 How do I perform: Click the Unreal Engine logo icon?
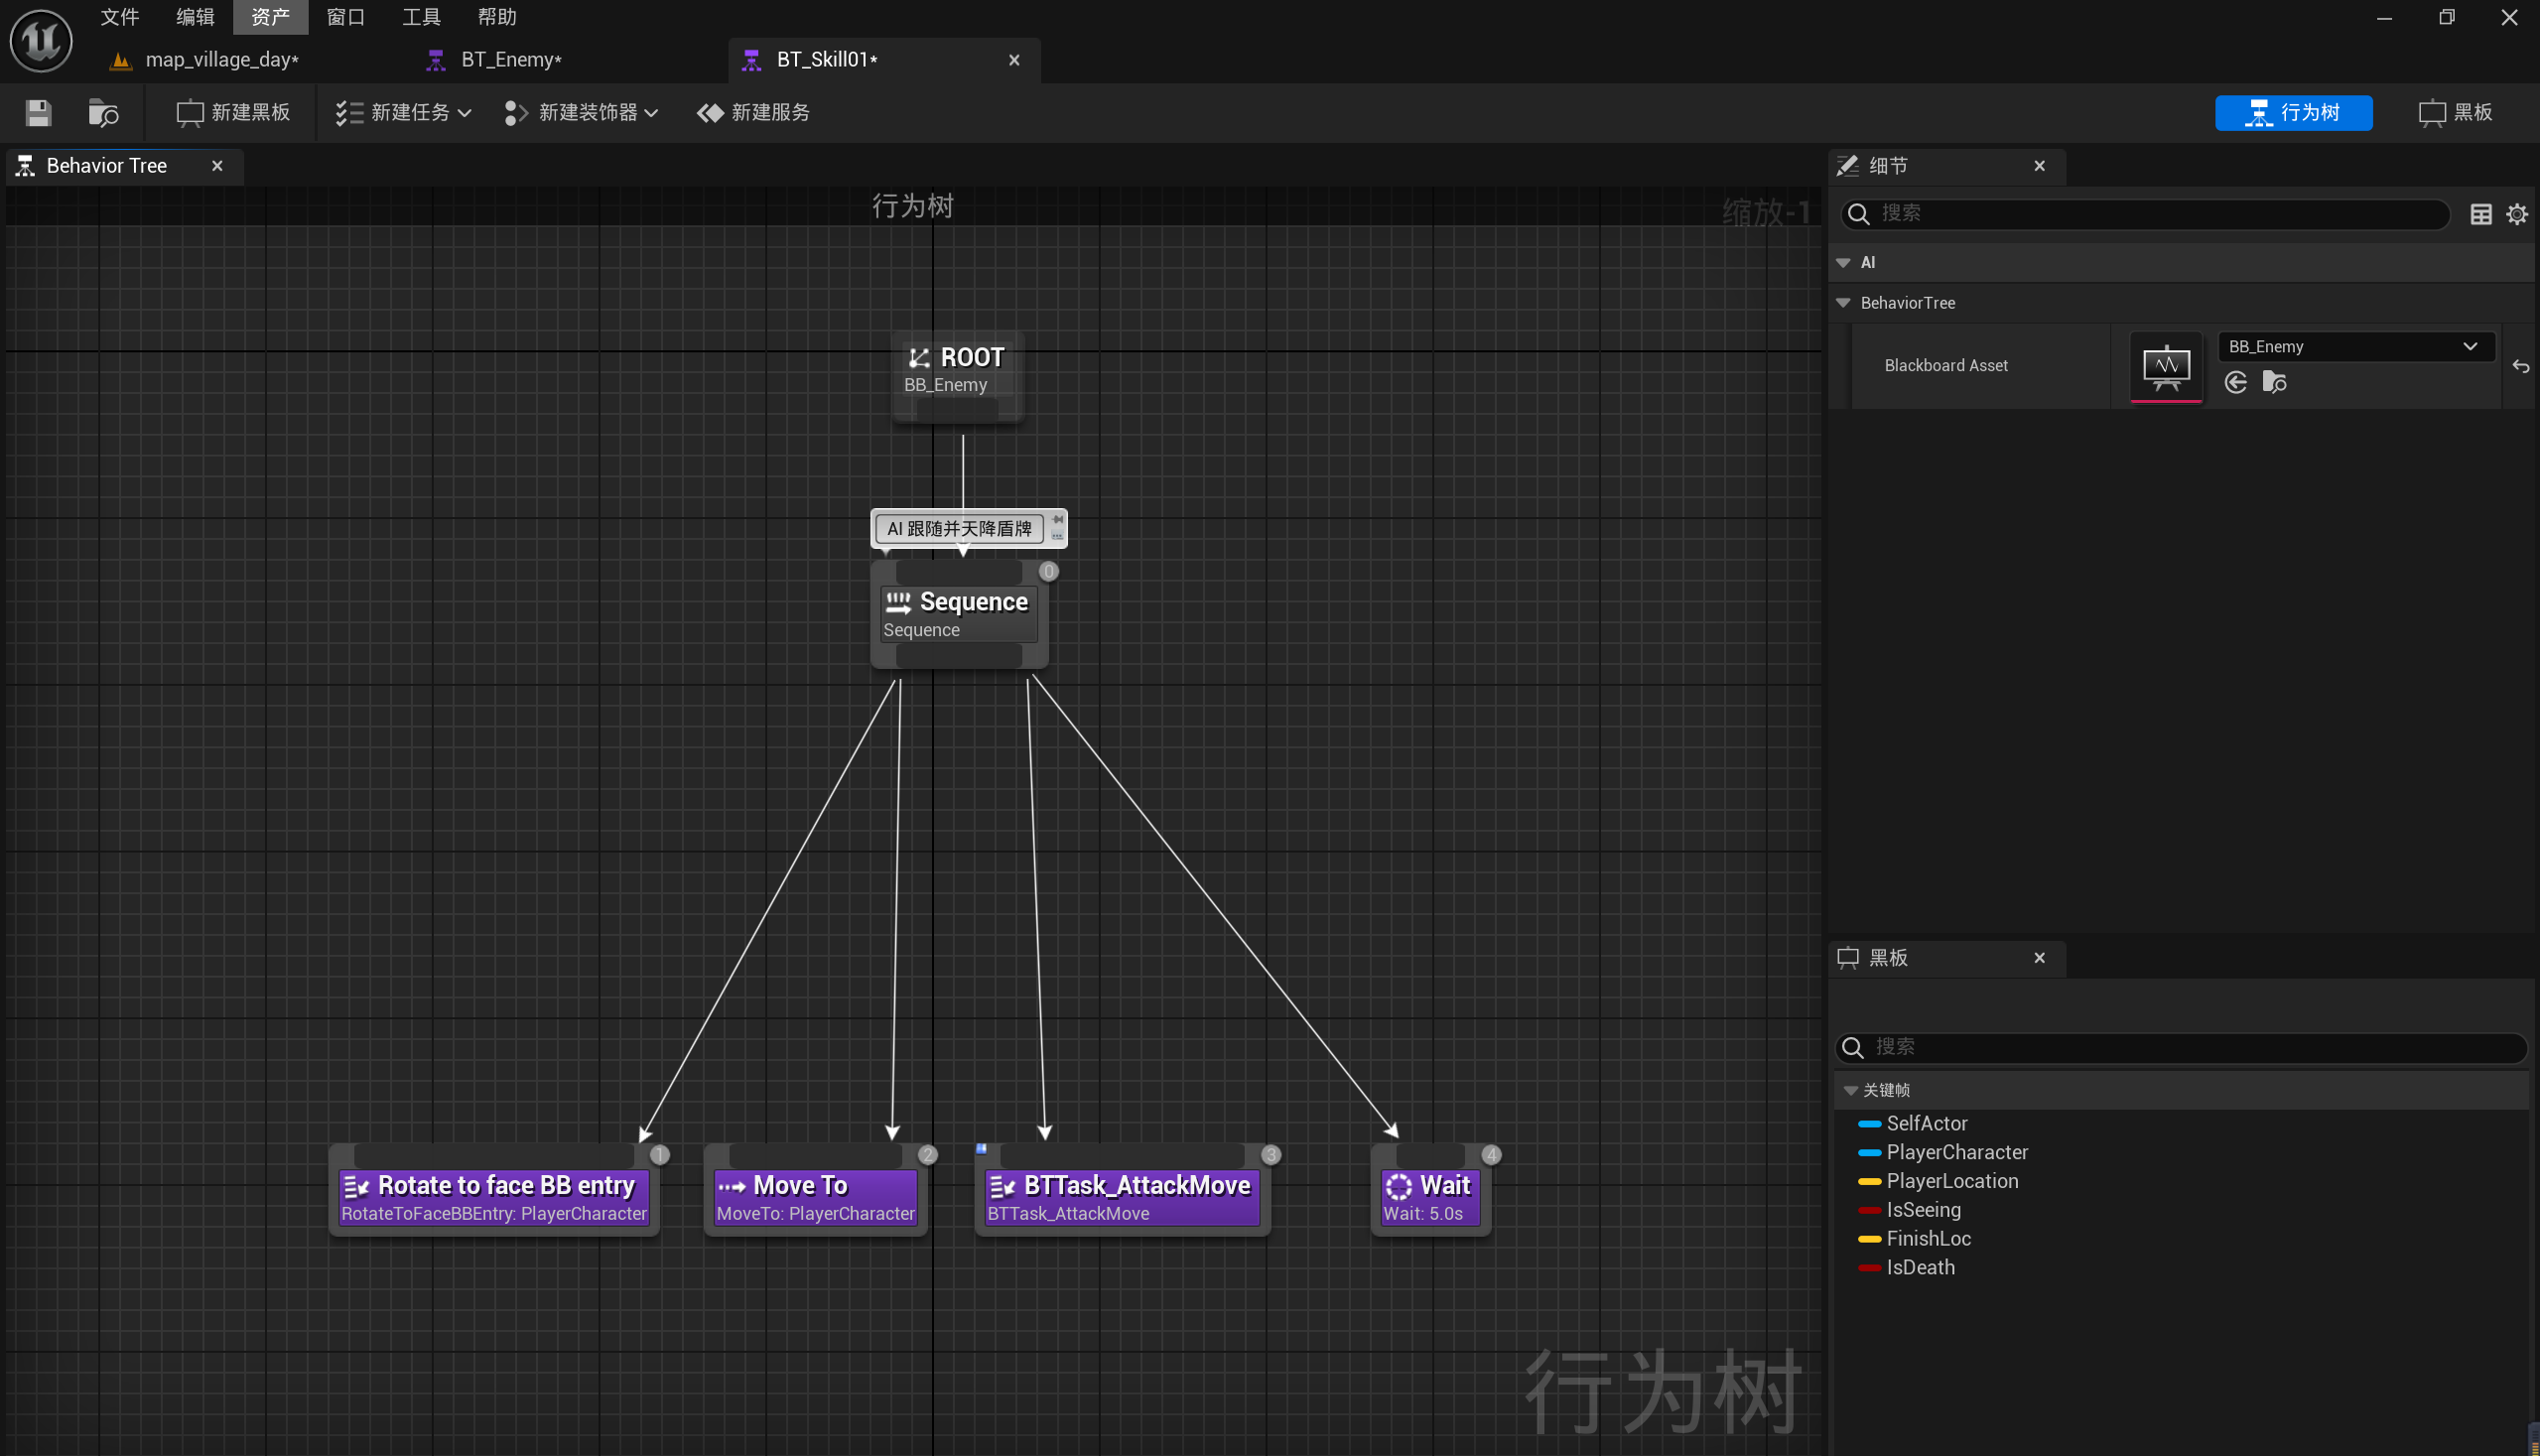coord(41,41)
